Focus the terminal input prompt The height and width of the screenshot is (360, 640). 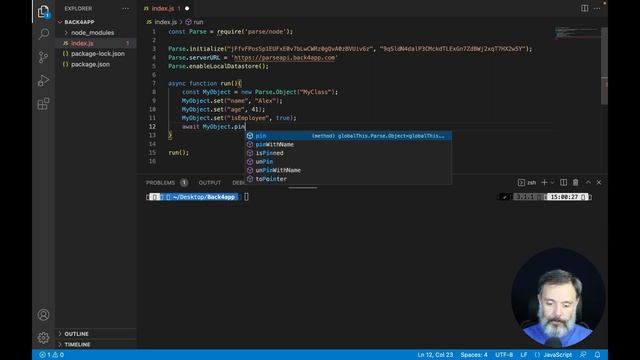pos(246,197)
